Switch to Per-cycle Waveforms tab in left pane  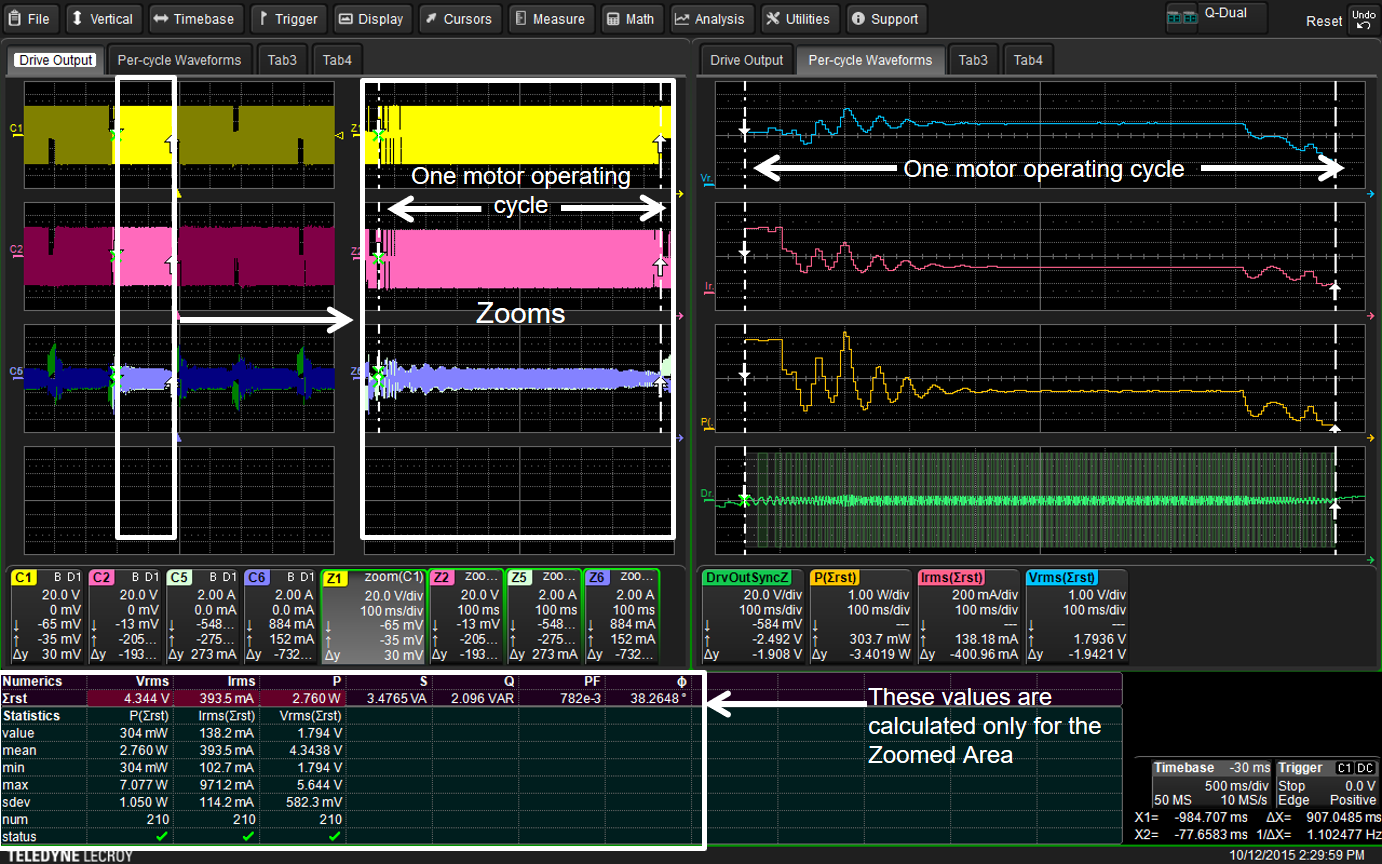coord(179,60)
